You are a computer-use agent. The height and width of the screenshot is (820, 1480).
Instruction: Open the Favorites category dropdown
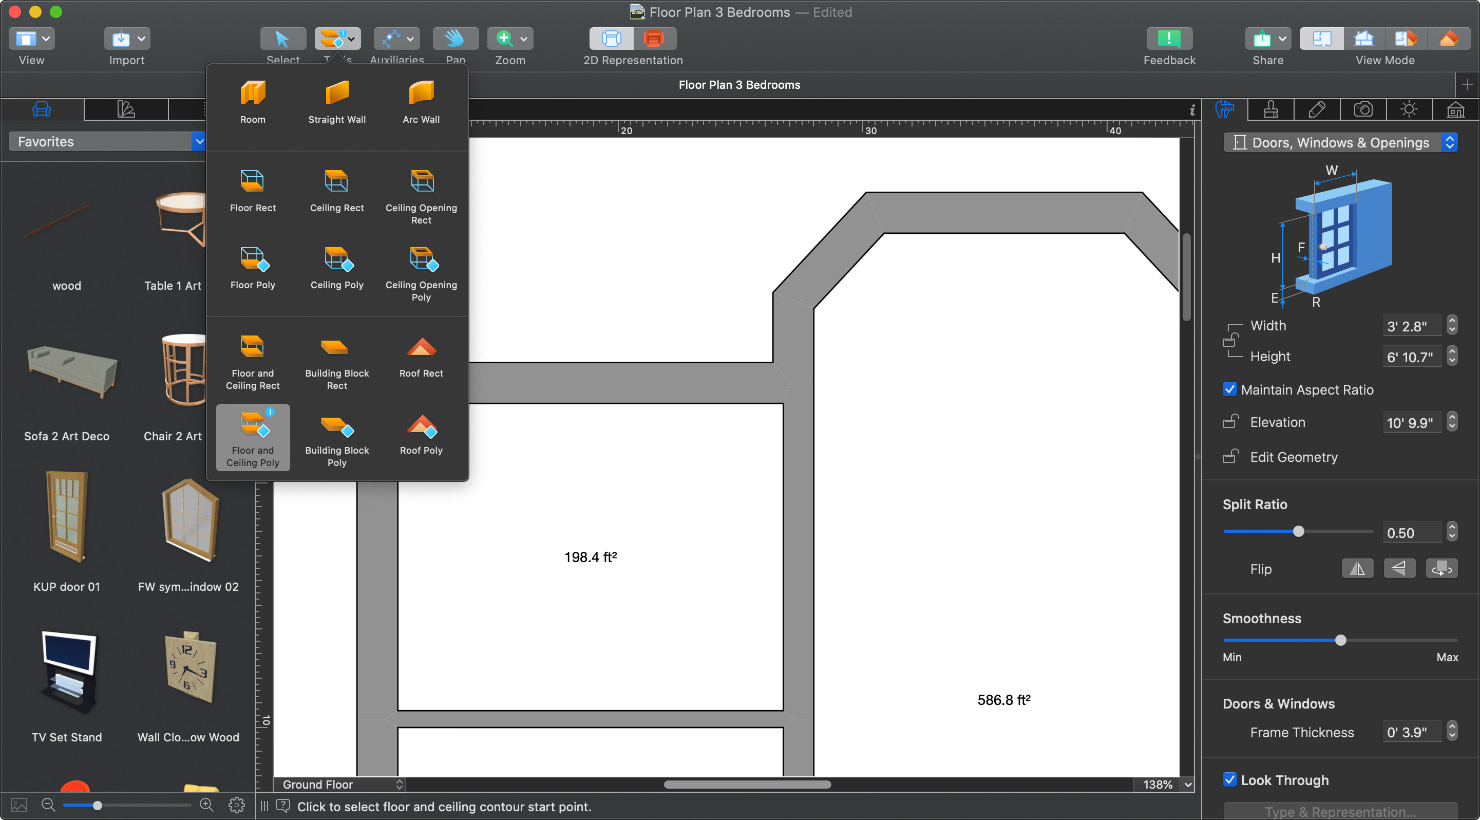click(x=106, y=141)
